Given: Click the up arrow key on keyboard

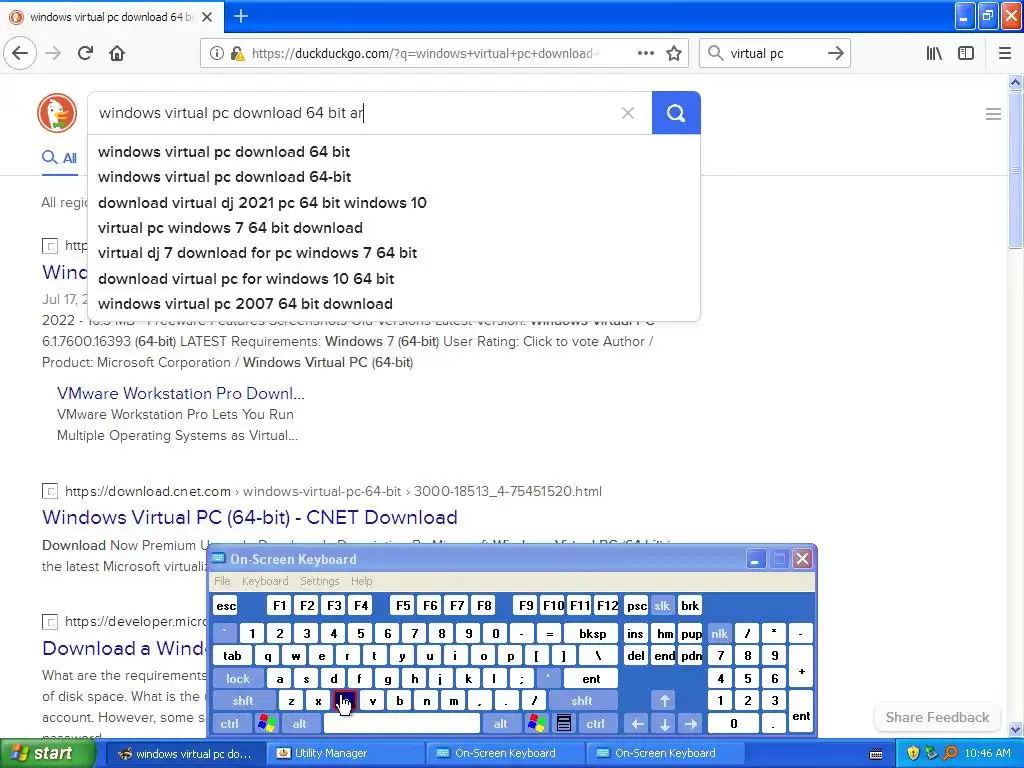Looking at the screenshot, I should (x=664, y=701).
